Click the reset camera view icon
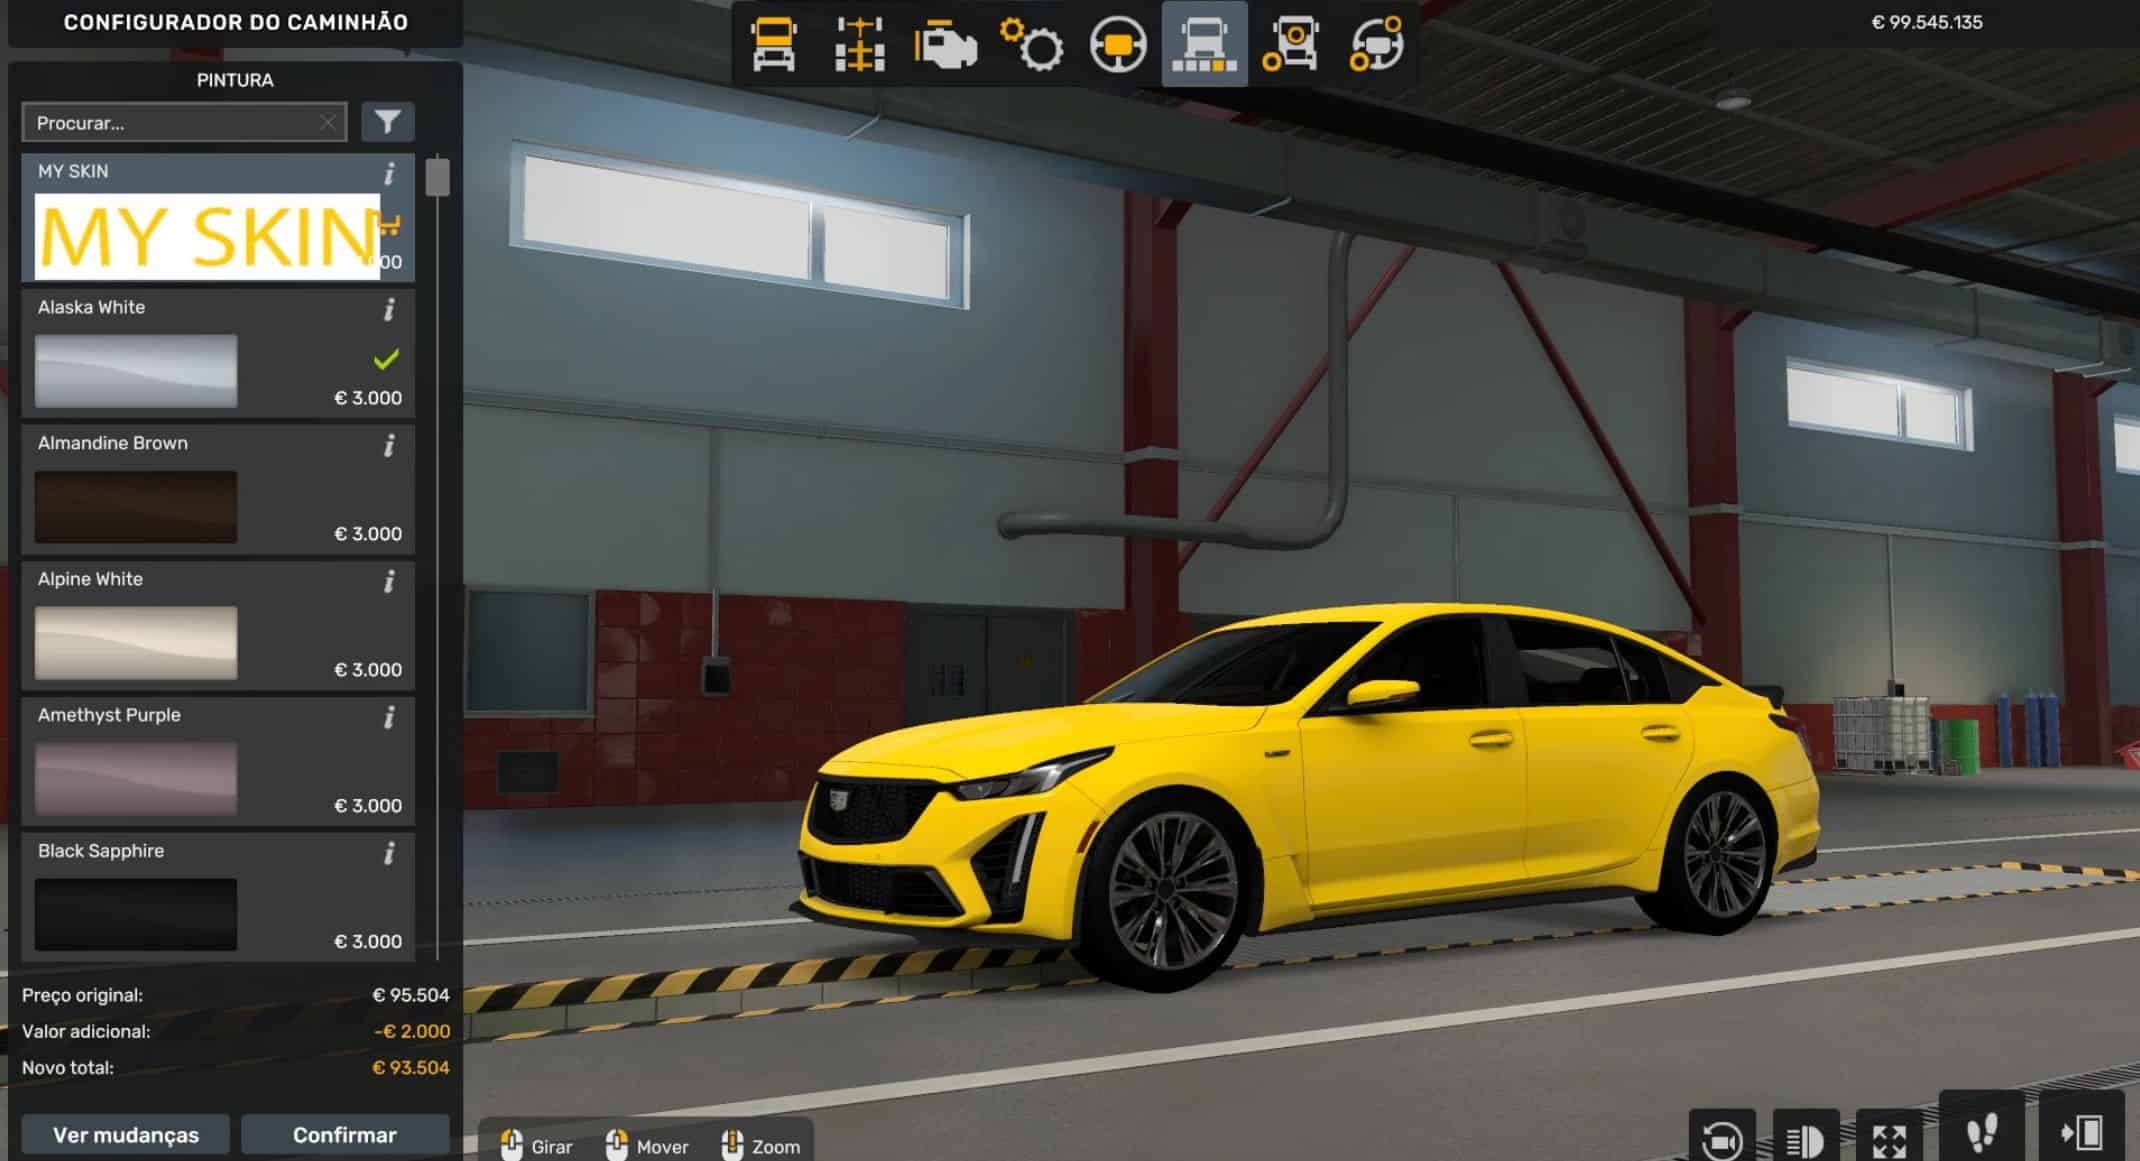This screenshot has width=2140, height=1161. tap(1721, 1138)
